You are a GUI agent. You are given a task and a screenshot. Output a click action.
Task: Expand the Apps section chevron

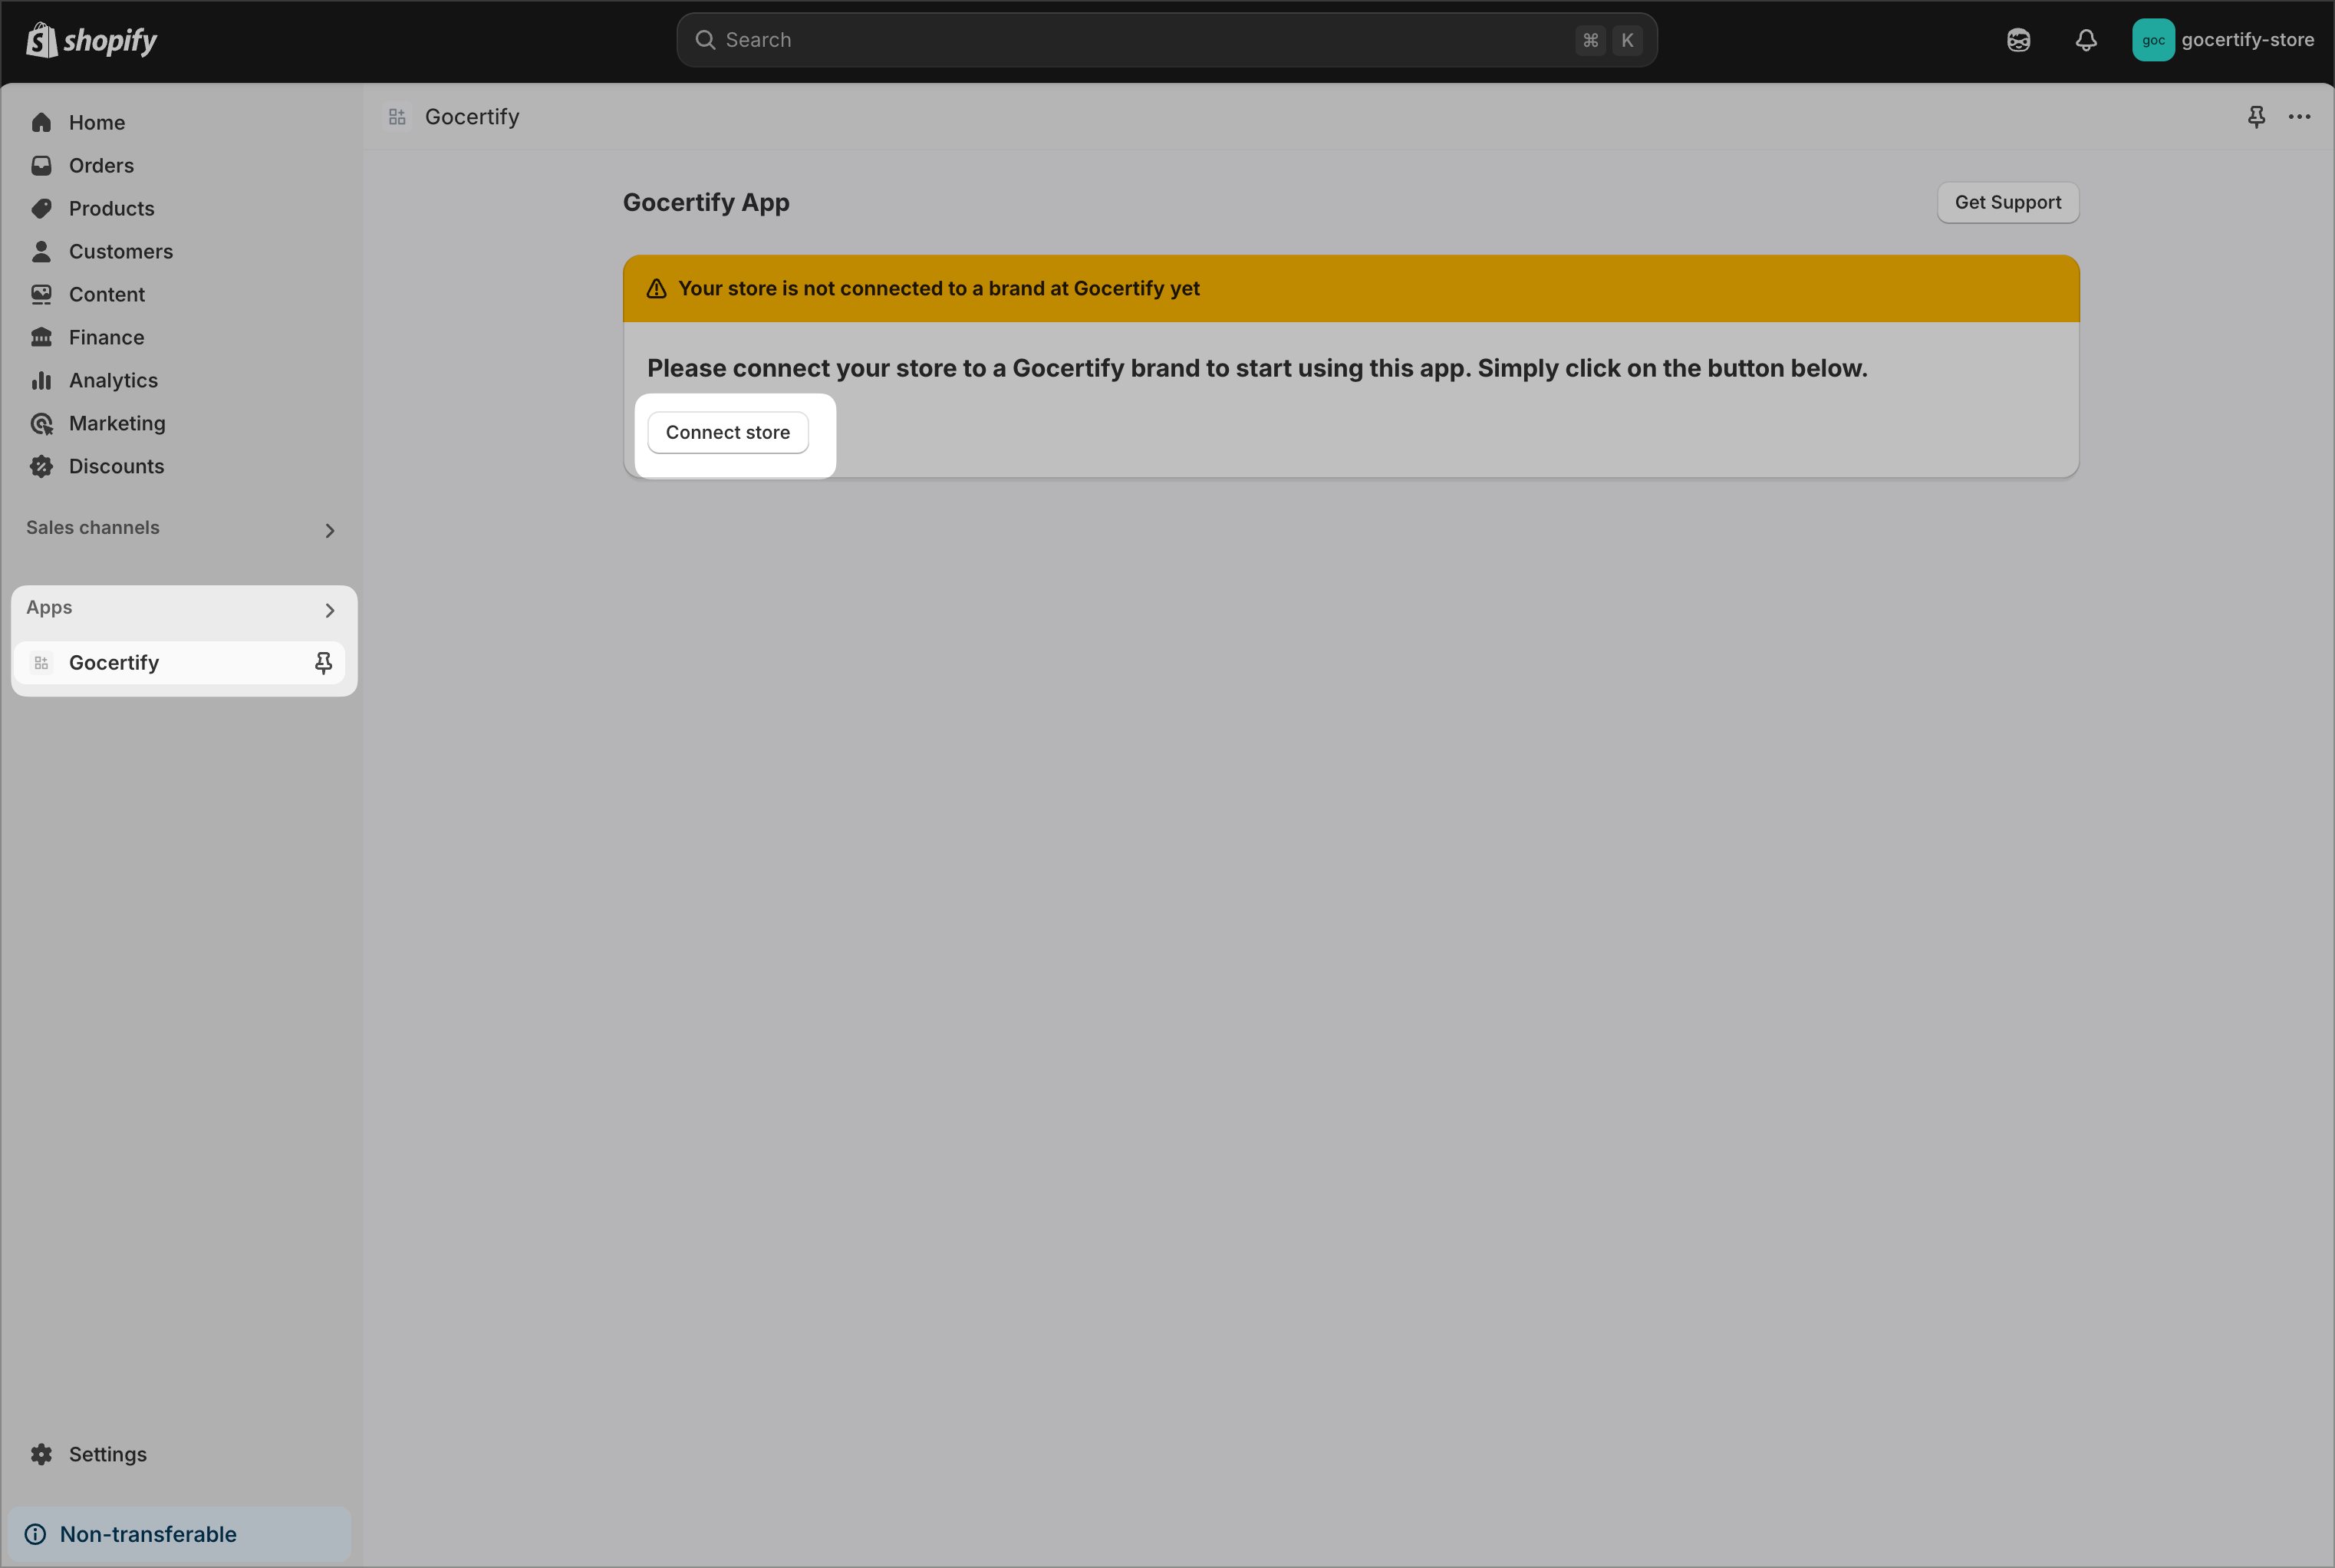(x=329, y=610)
